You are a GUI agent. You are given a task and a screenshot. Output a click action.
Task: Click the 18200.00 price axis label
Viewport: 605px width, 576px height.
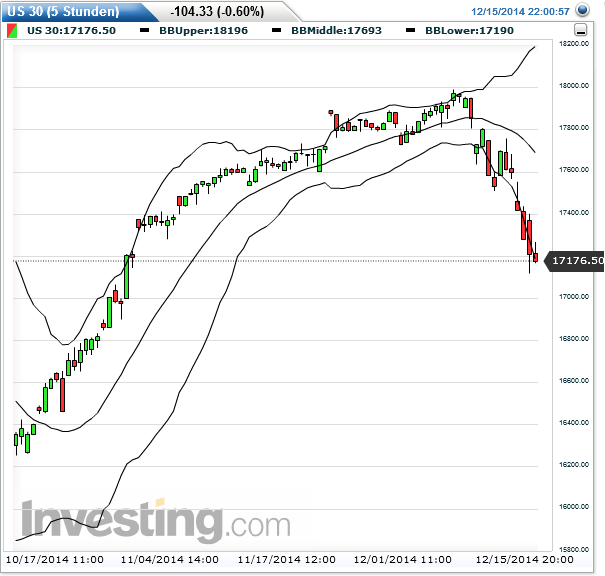point(574,44)
